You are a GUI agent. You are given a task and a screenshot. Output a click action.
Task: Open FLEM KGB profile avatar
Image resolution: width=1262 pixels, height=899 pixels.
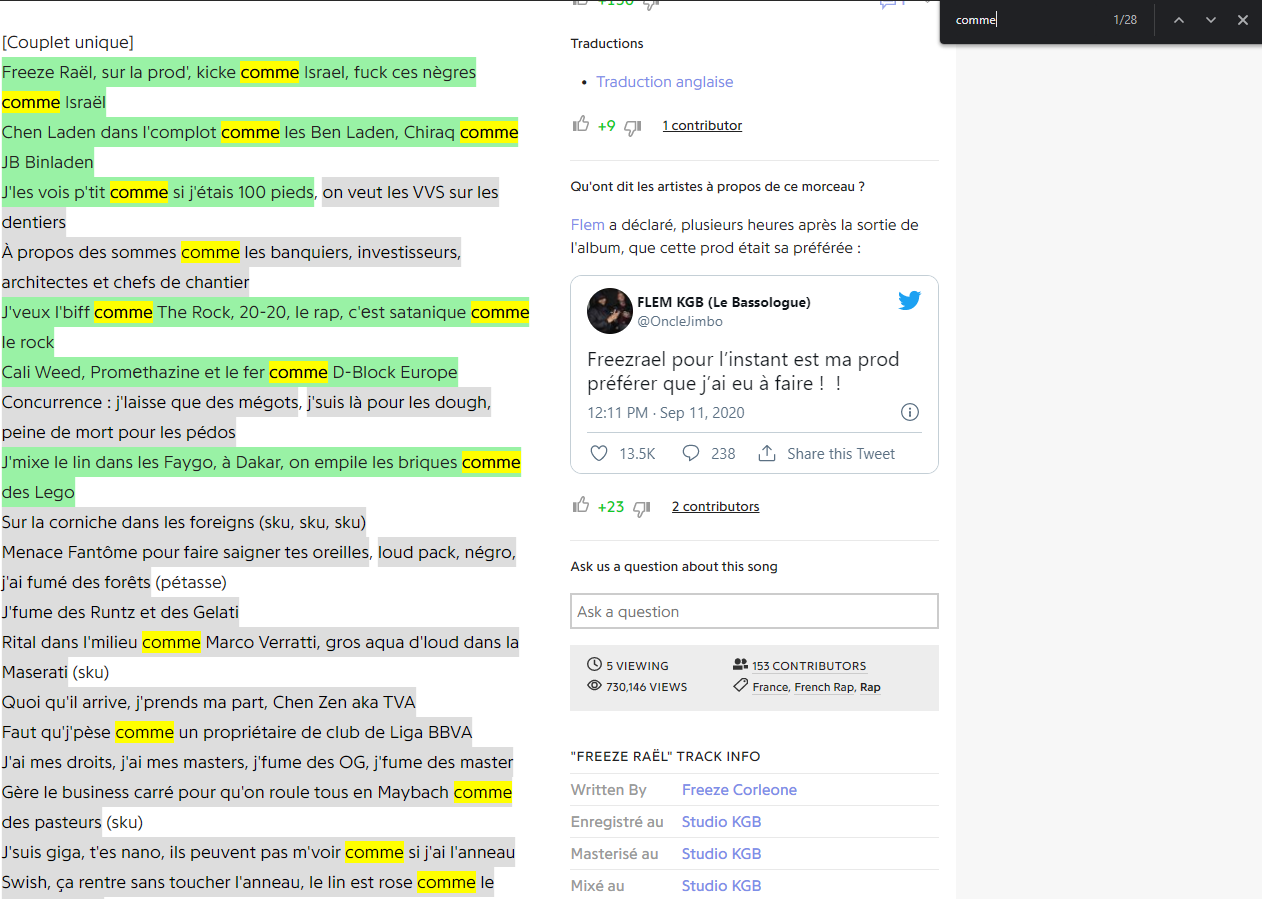coord(609,311)
